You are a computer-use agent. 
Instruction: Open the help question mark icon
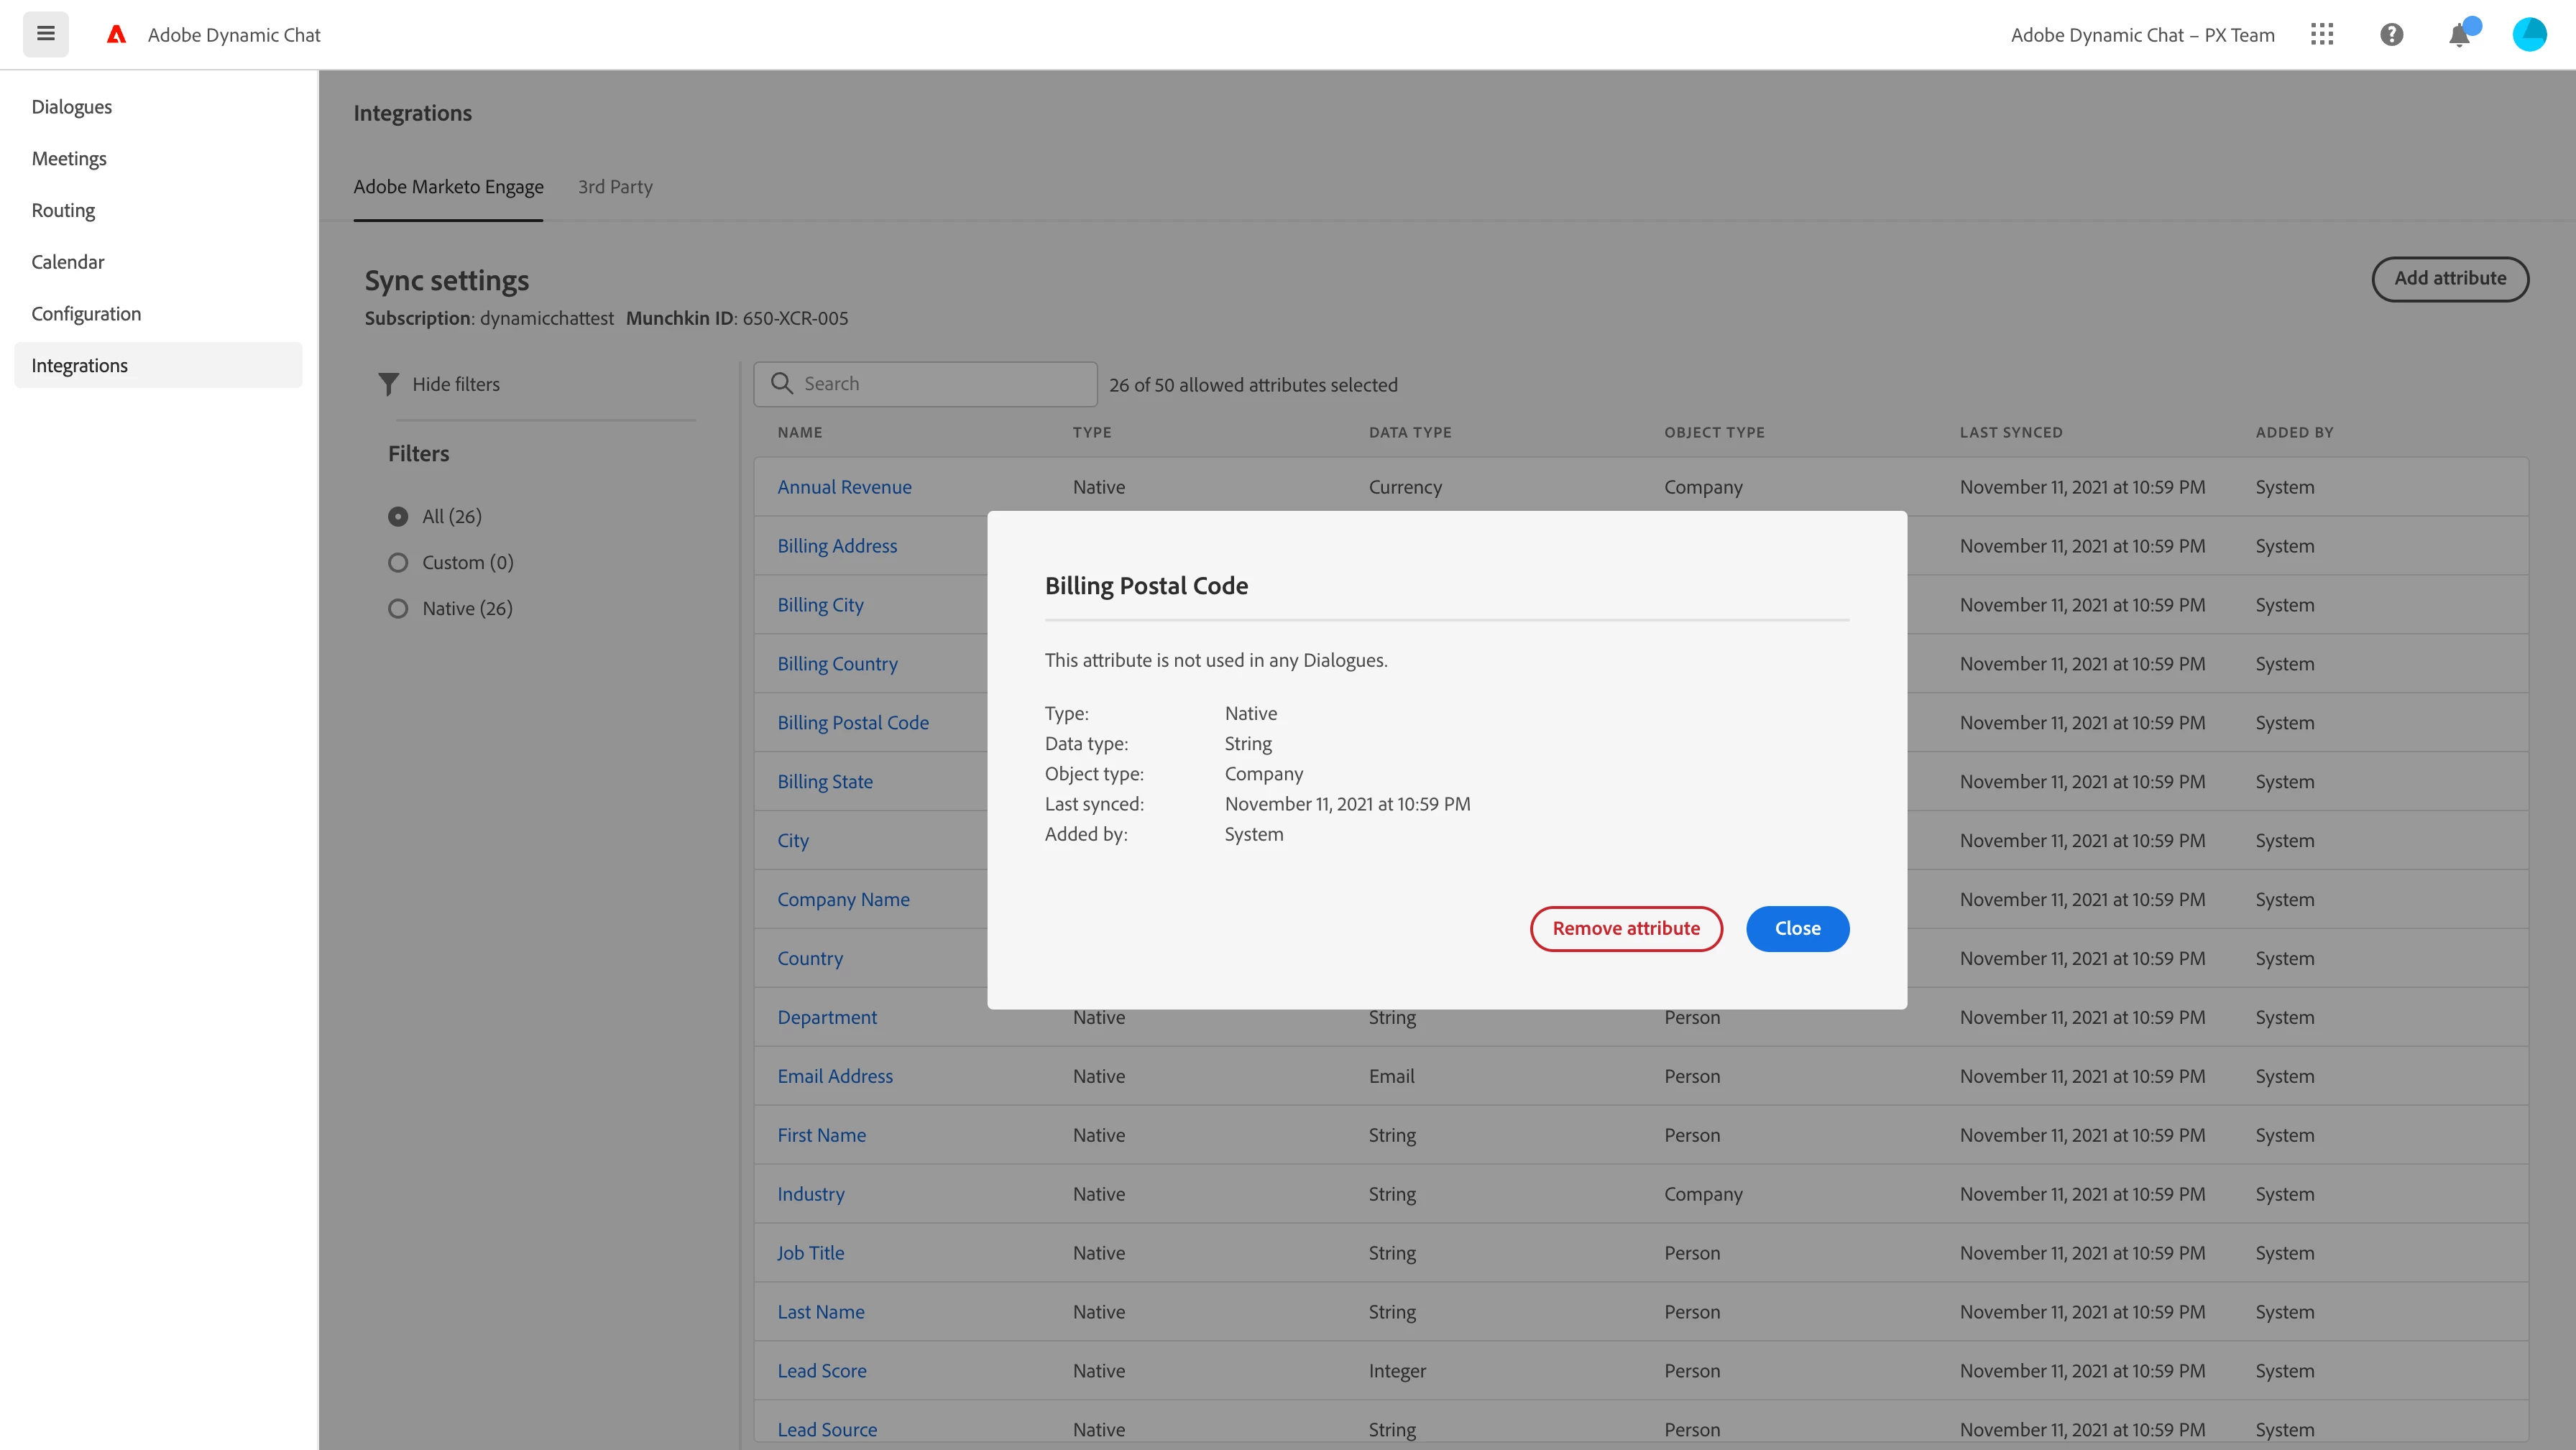(x=2391, y=35)
